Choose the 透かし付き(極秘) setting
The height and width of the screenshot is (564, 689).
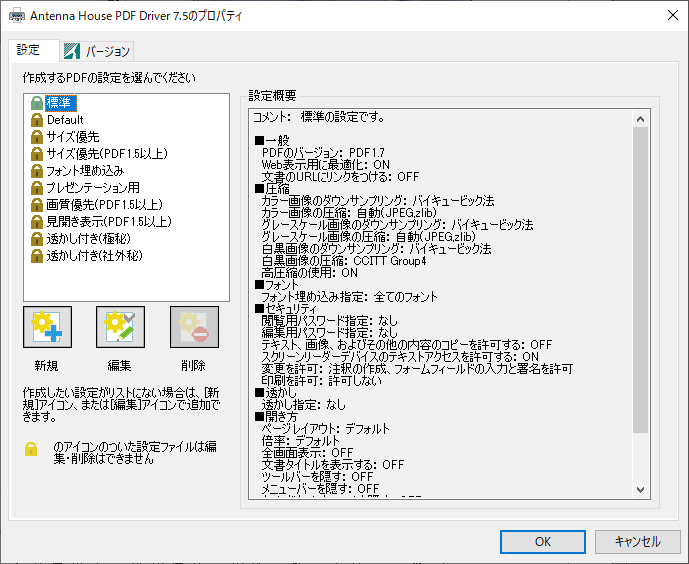pyautogui.click(x=88, y=239)
